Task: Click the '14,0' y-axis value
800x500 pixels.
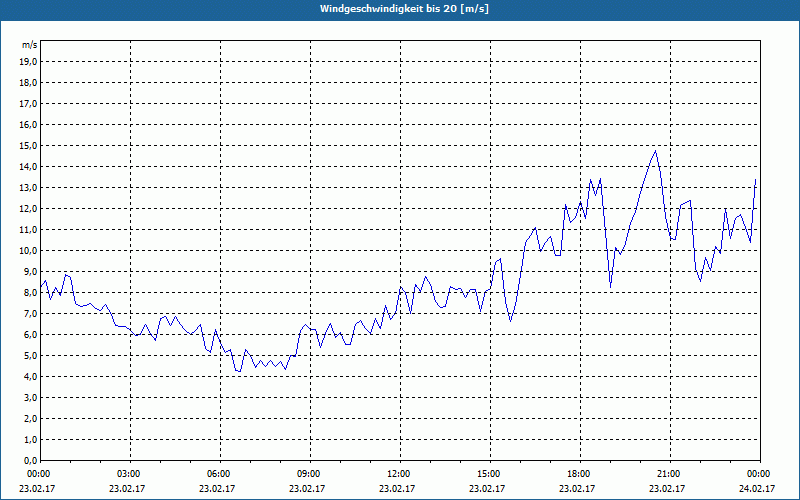Action: click(29, 167)
